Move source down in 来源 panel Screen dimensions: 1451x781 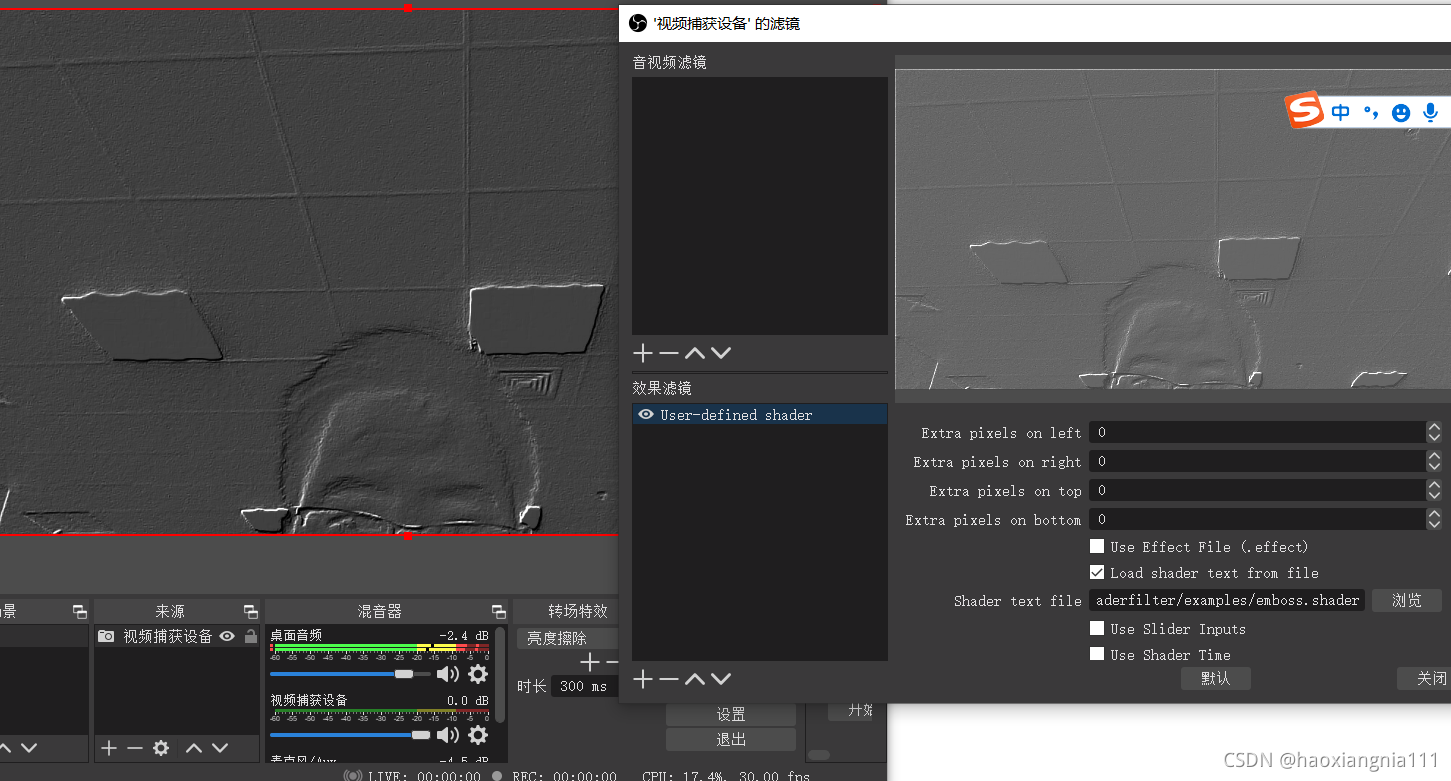point(220,748)
